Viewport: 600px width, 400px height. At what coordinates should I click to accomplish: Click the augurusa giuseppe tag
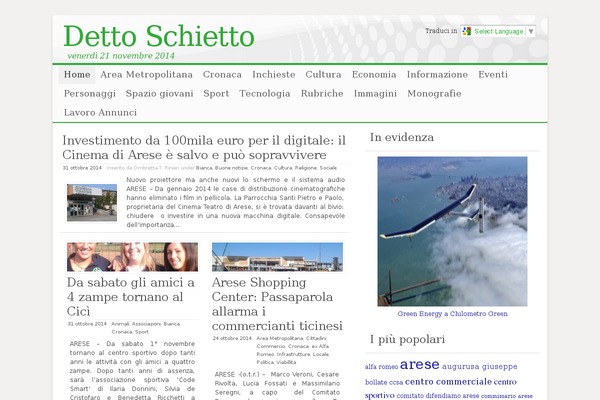pos(479,366)
